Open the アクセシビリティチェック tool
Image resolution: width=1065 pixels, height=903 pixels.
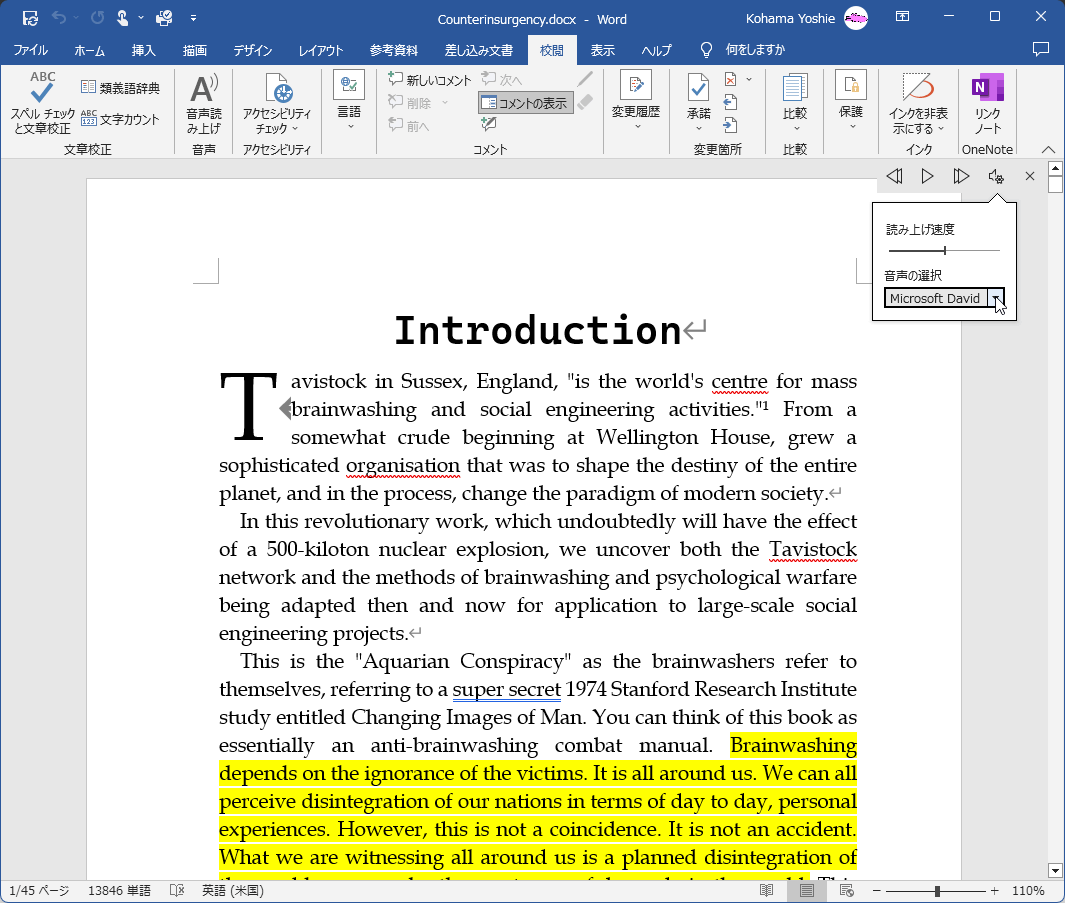coord(277,104)
